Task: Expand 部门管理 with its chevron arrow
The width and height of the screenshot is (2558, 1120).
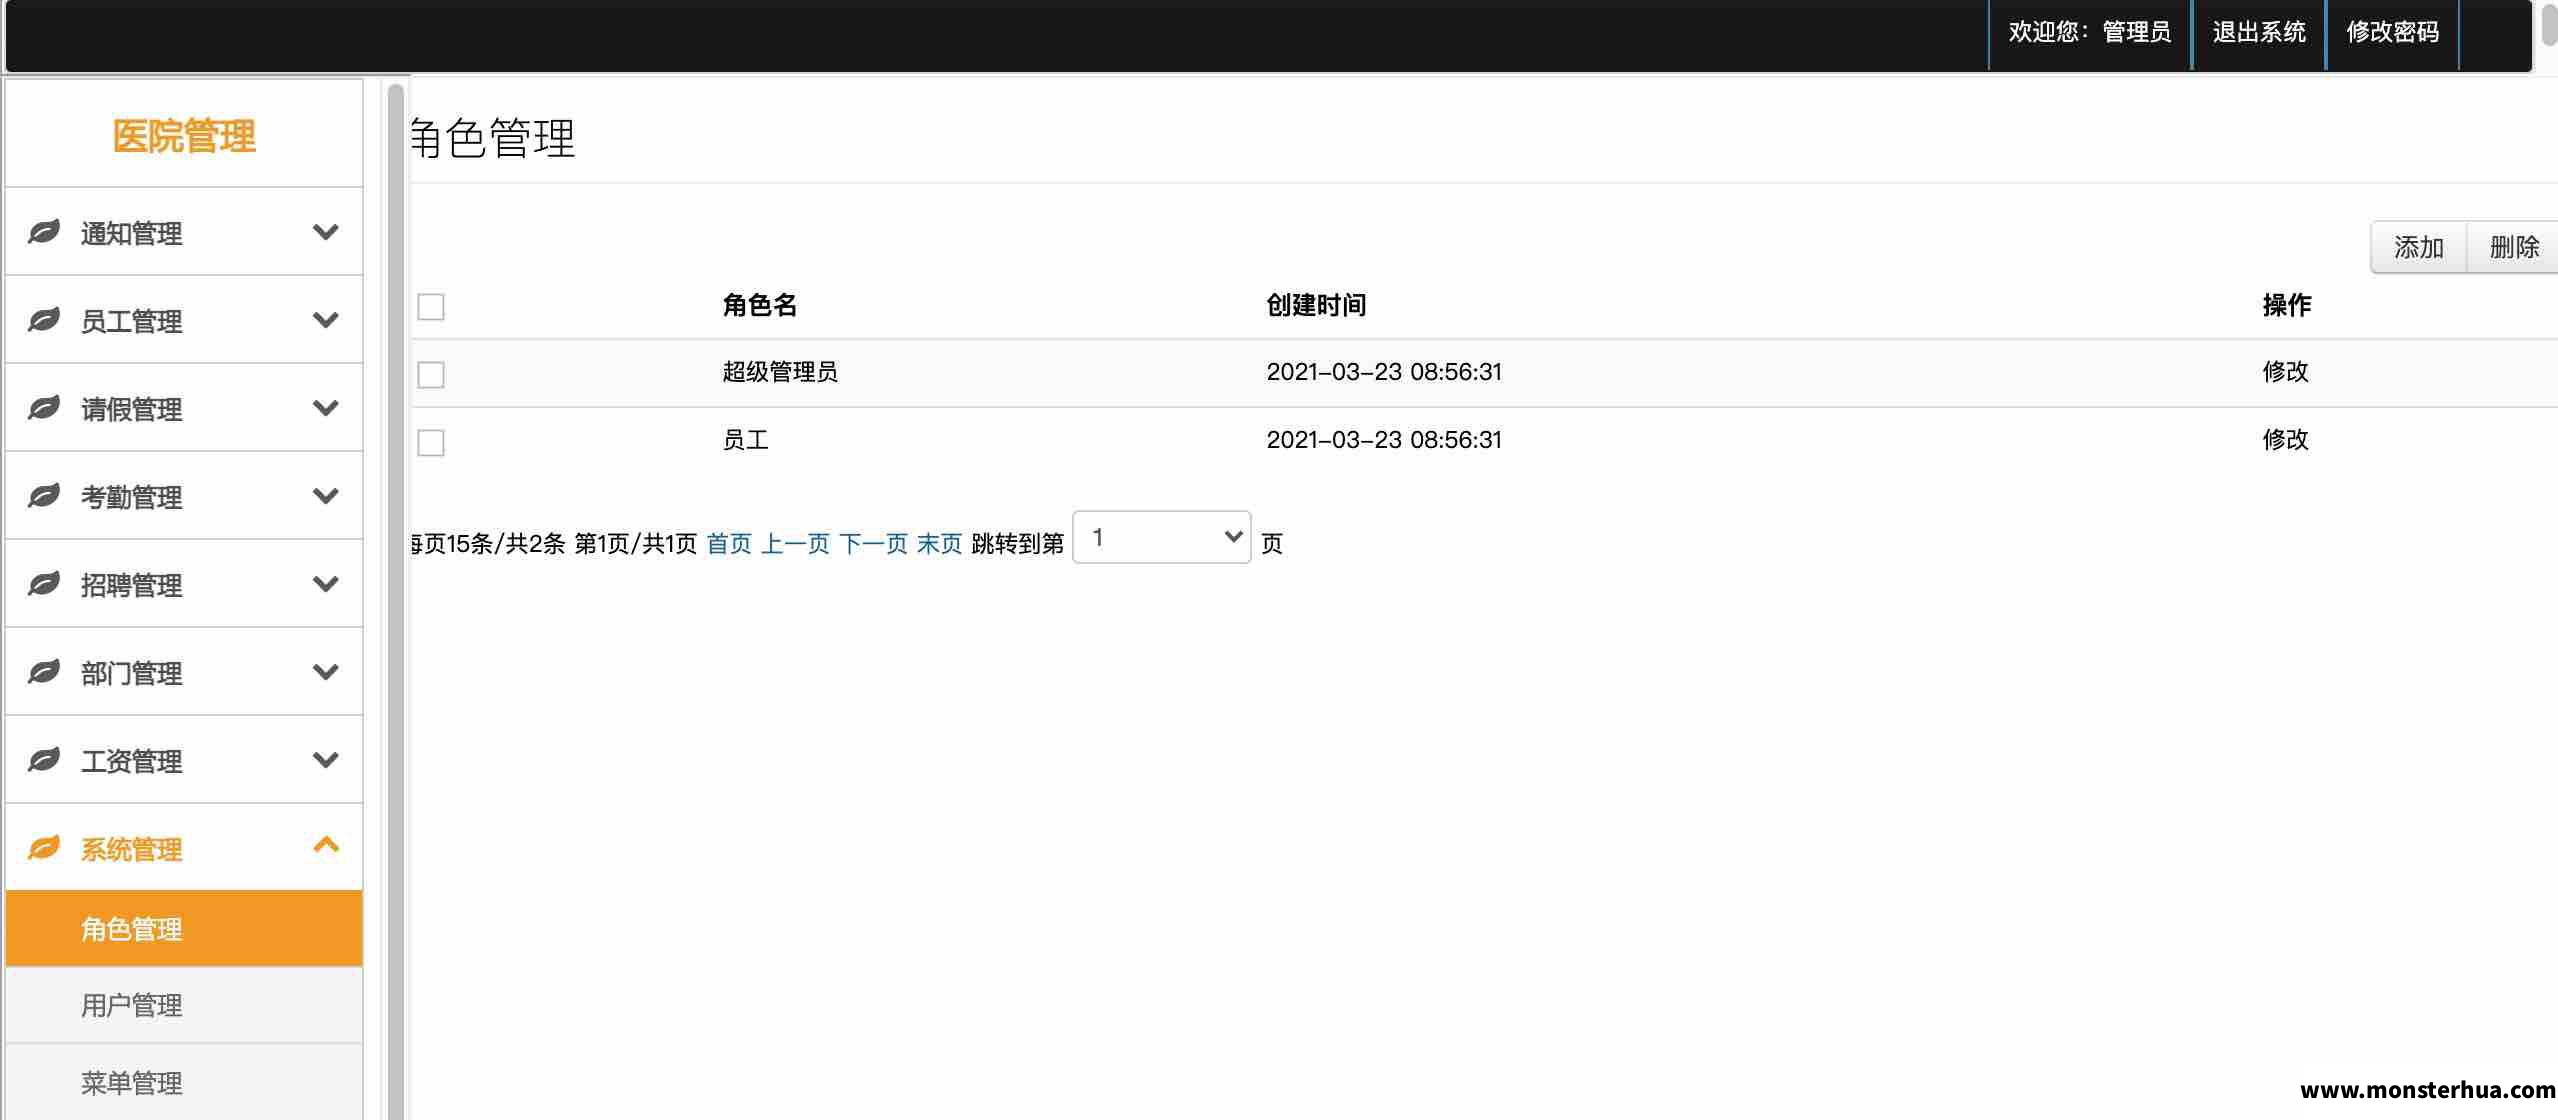Action: [325, 672]
